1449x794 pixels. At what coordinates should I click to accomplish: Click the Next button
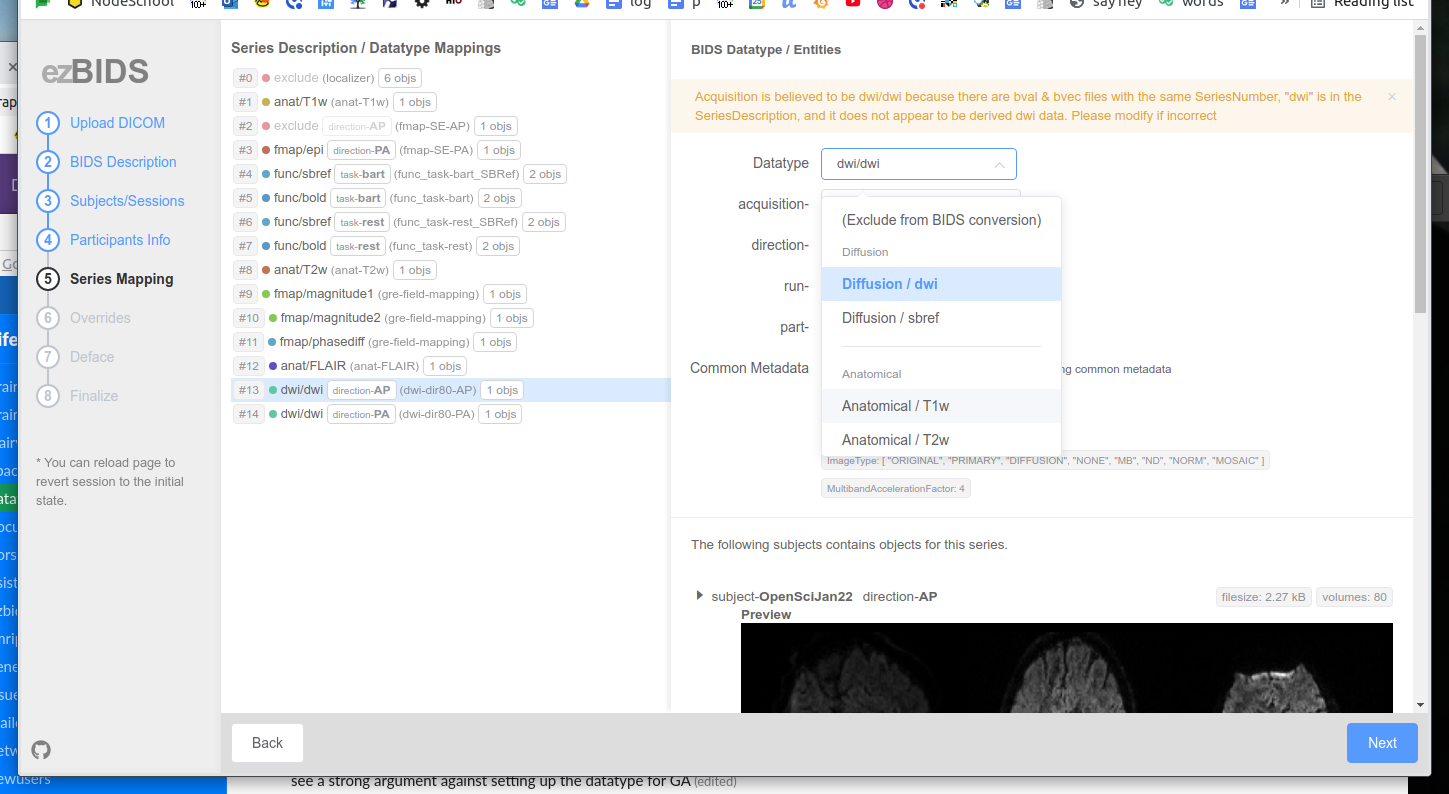point(1381,742)
